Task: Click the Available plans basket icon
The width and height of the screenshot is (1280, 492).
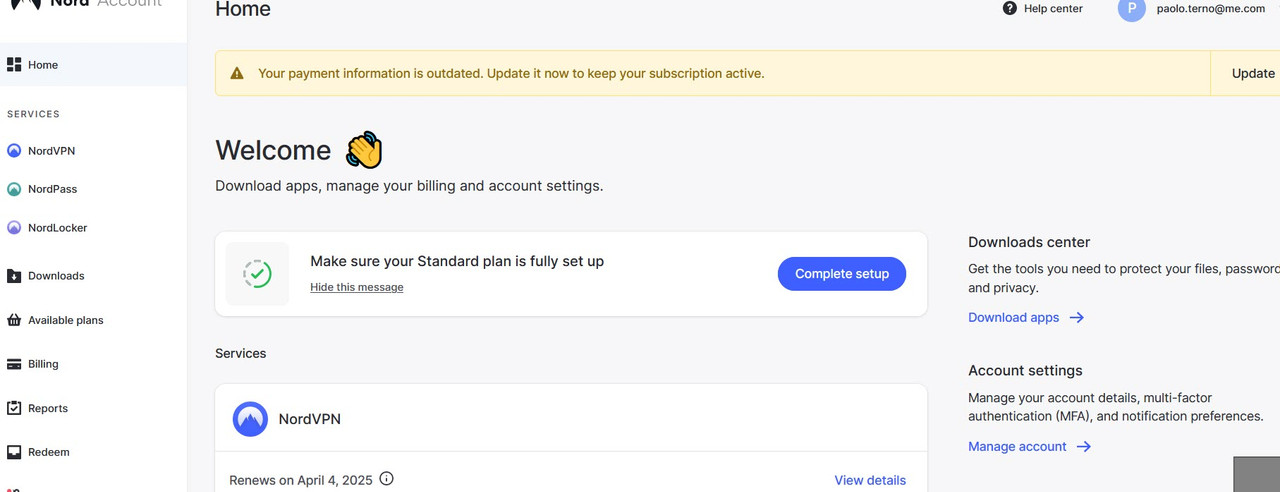Action: (14, 320)
